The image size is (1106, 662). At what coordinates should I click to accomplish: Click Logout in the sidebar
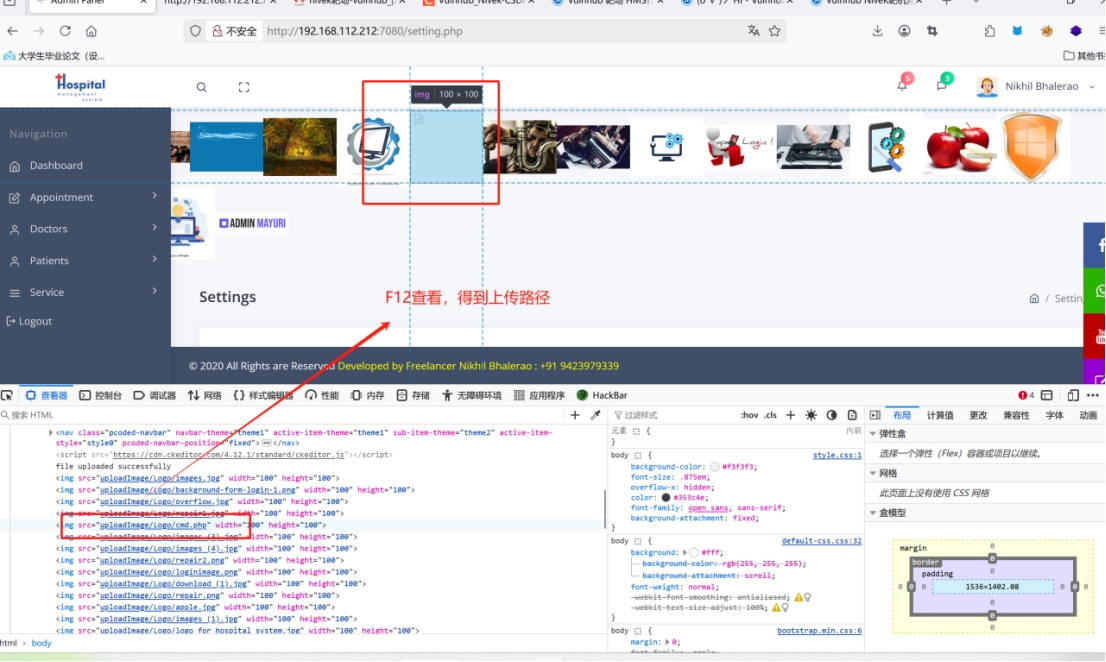click(29, 321)
